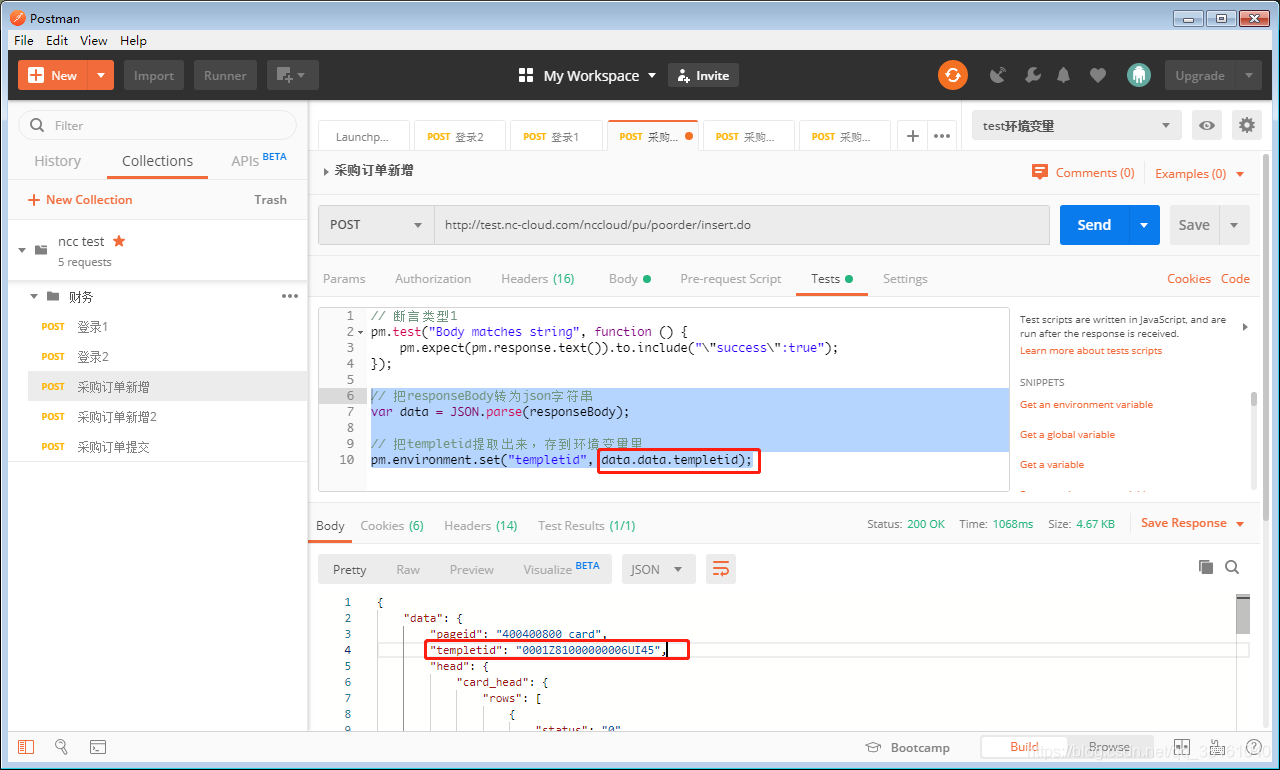This screenshot has width=1280, height=770.
Task: Open manage environments gear icon
Action: 1246,125
